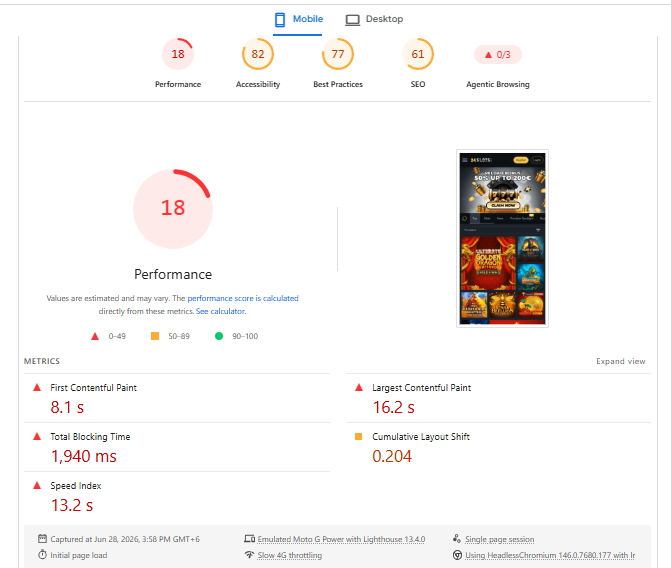Click the page screenshot thumbnail
This screenshot has width=671, height=568.
(x=502, y=238)
